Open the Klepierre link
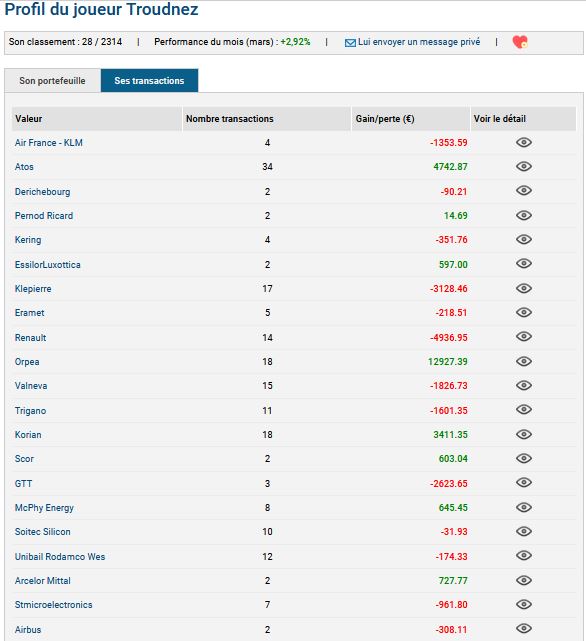This screenshot has height=641, width=586. 33,289
